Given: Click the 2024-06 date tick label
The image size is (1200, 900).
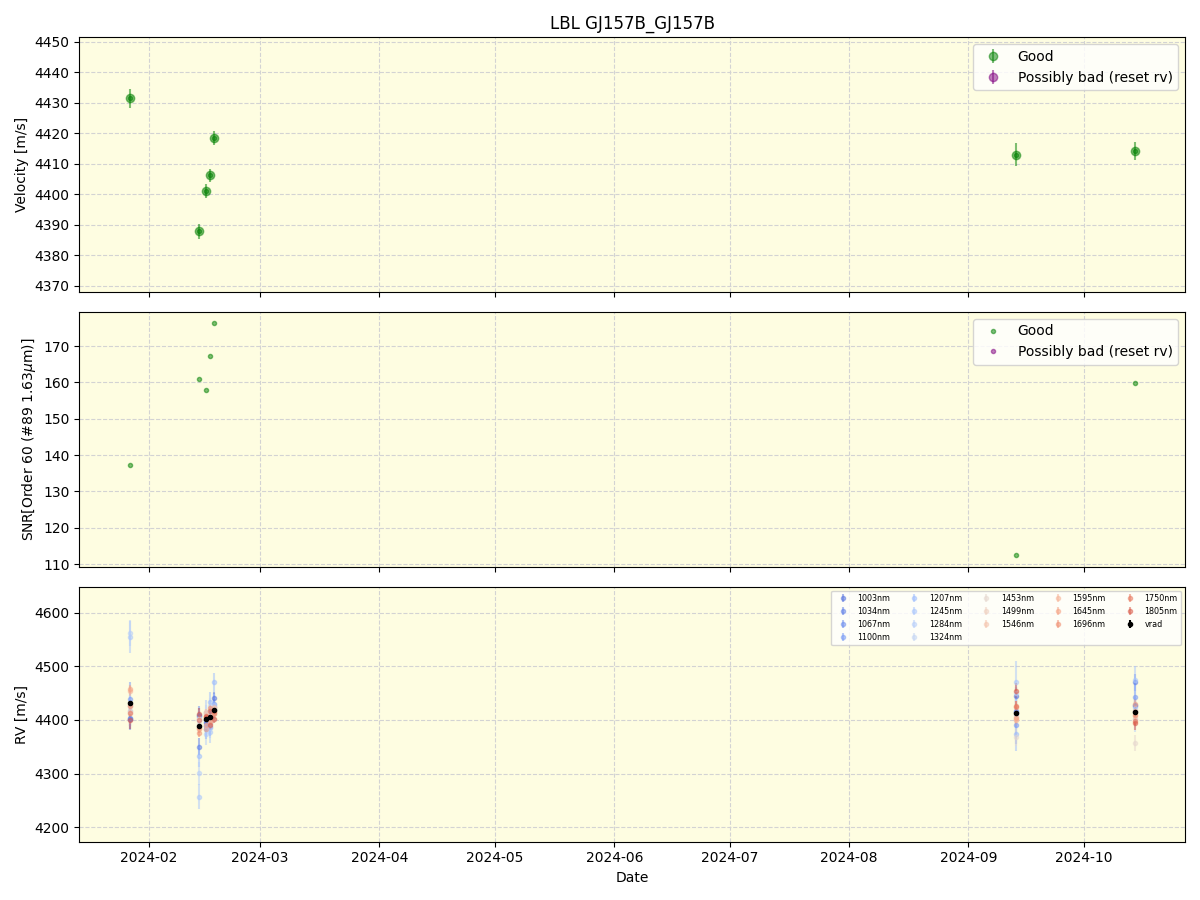Looking at the screenshot, I should (614, 857).
